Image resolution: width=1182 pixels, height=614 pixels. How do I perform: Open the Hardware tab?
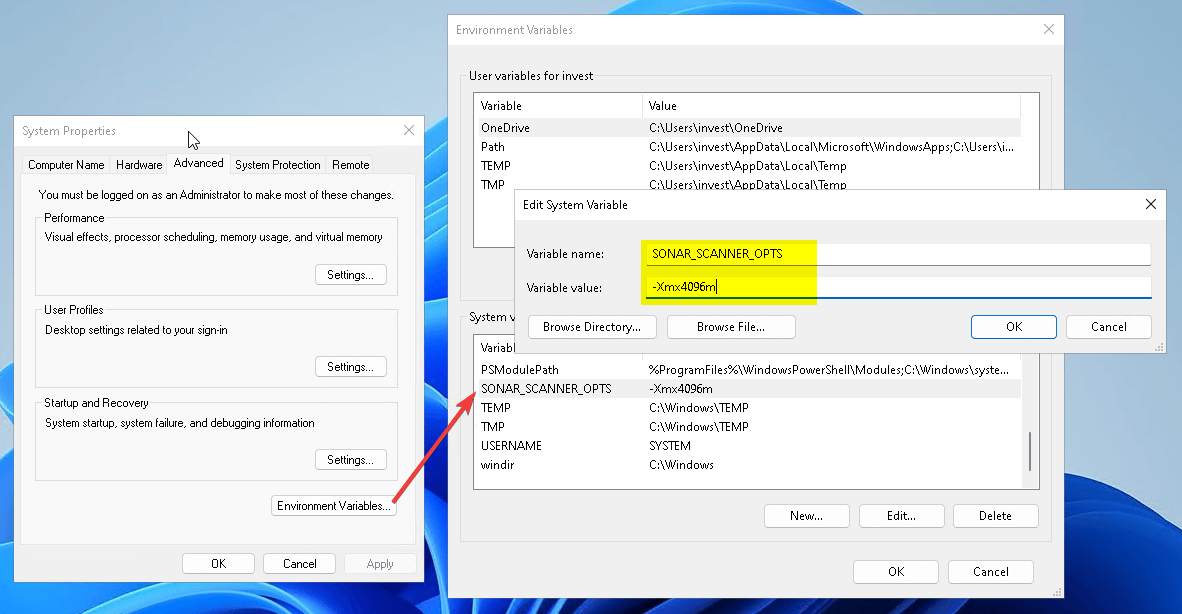(138, 164)
